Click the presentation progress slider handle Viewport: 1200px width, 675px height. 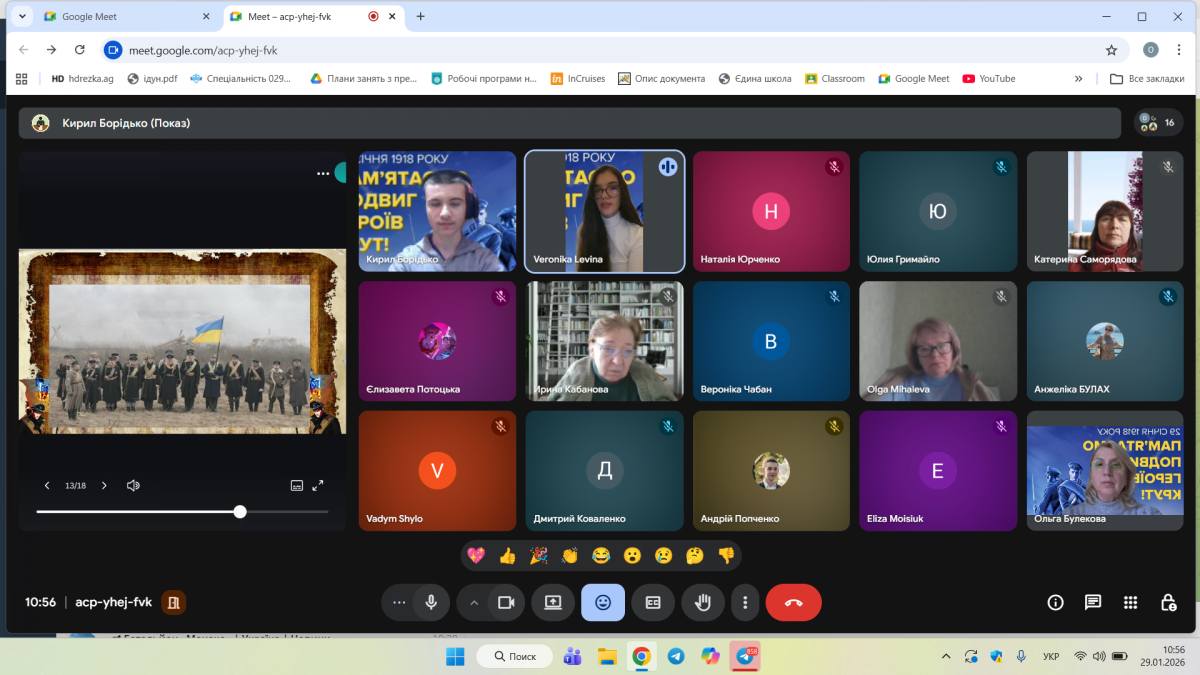[240, 511]
